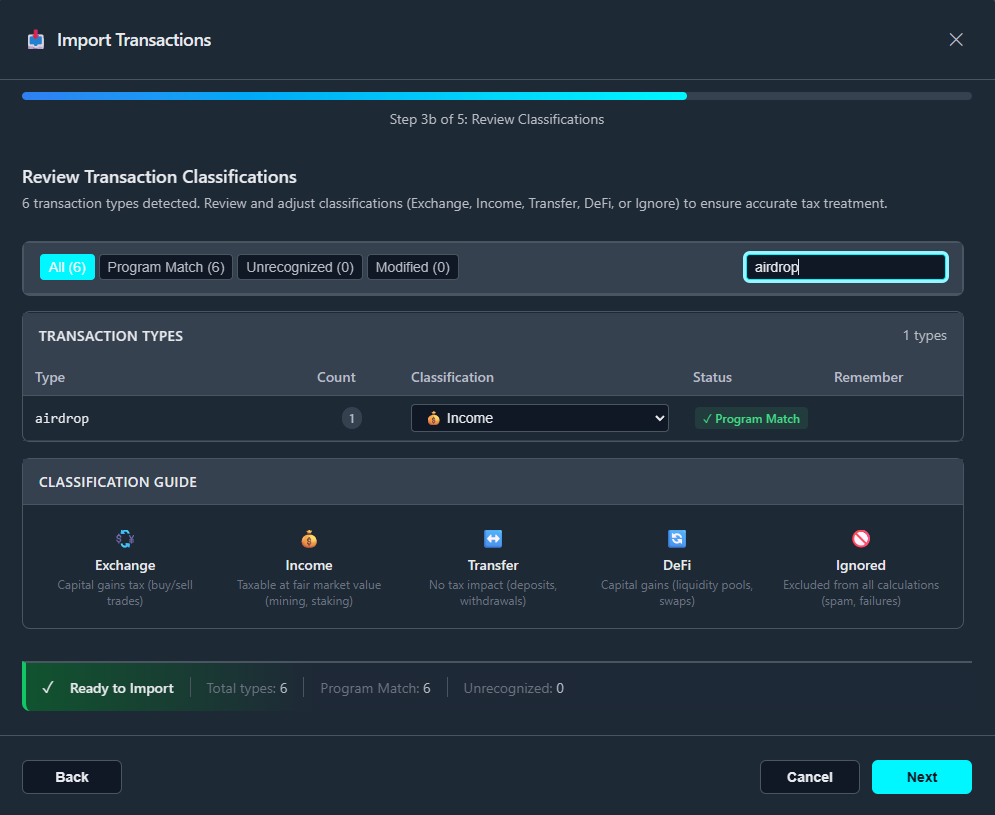Screen dimensions: 995x815
Task: Open the airdrop Classification dropdown
Action: pos(539,418)
